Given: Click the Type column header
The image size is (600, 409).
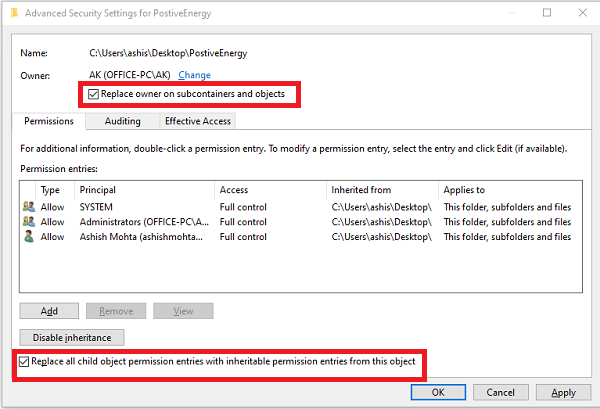Looking at the screenshot, I should (52, 189).
